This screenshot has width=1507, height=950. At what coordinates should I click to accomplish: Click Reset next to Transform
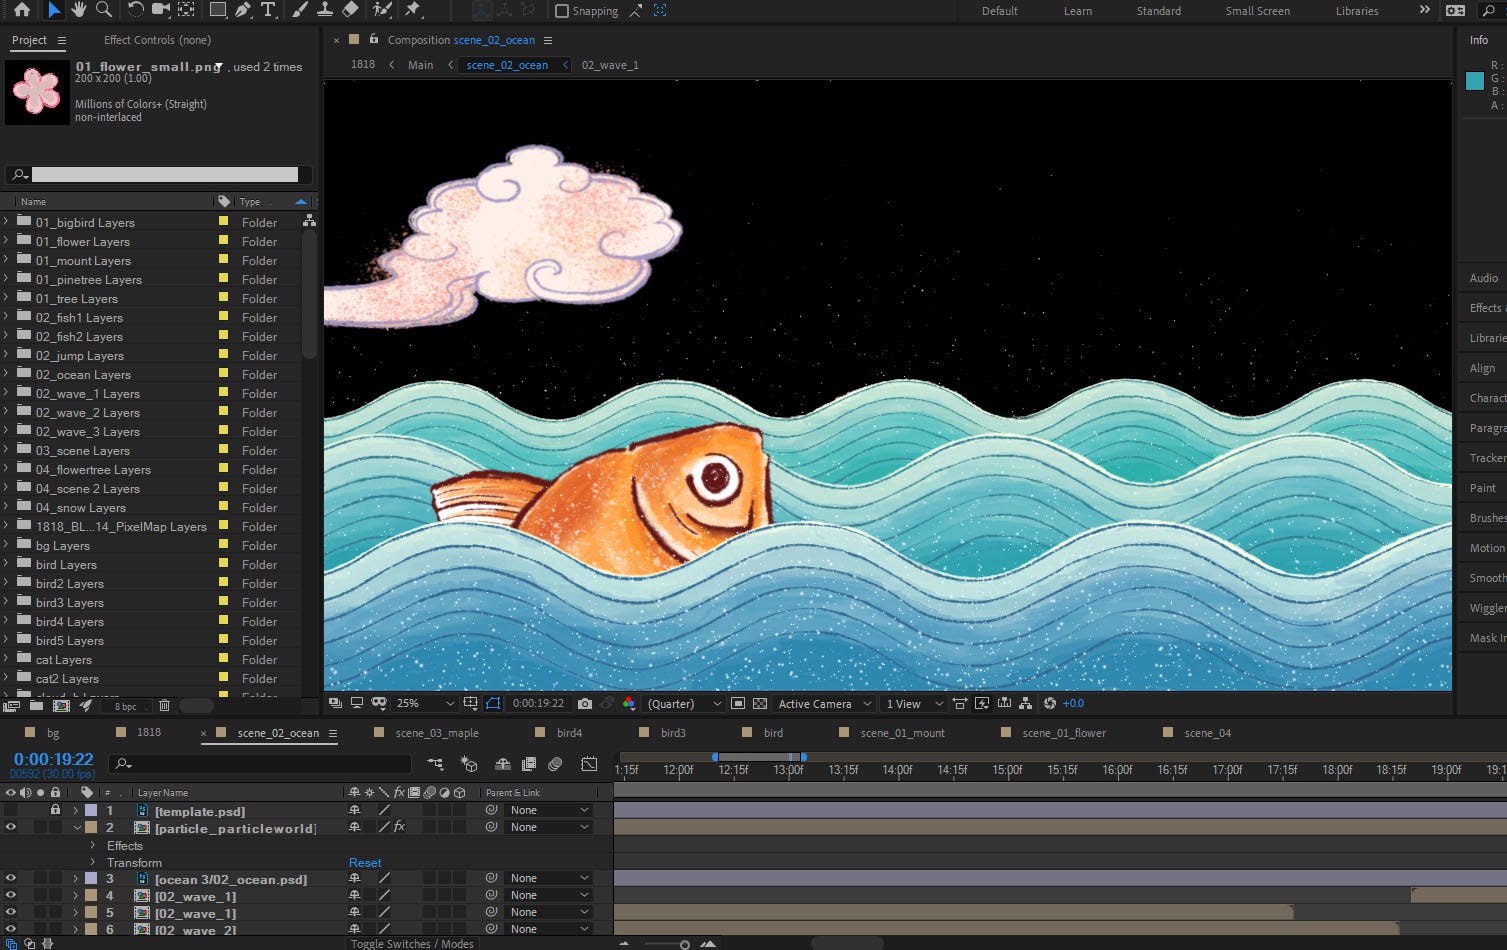click(365, 863)
